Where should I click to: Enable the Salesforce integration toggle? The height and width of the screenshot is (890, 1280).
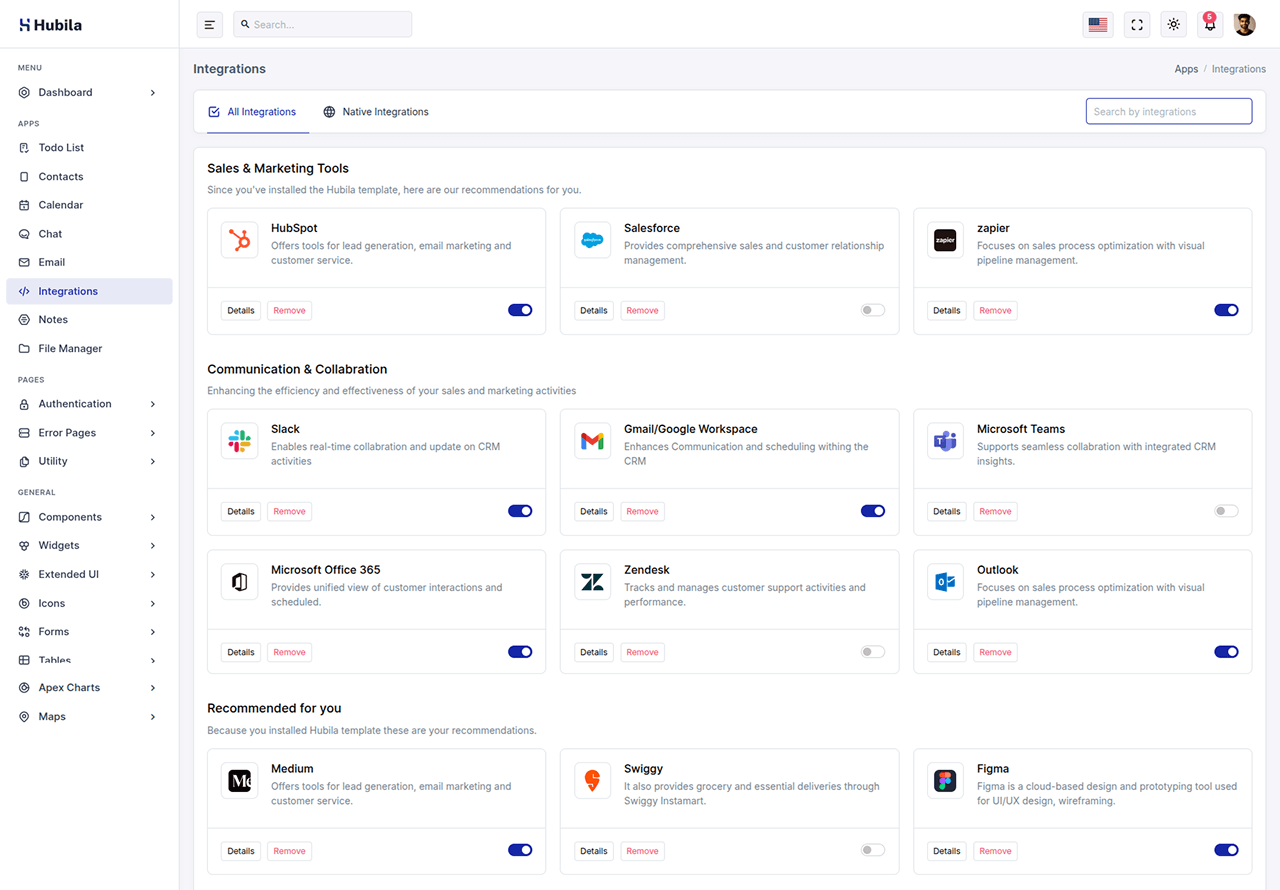click(873, 310)
